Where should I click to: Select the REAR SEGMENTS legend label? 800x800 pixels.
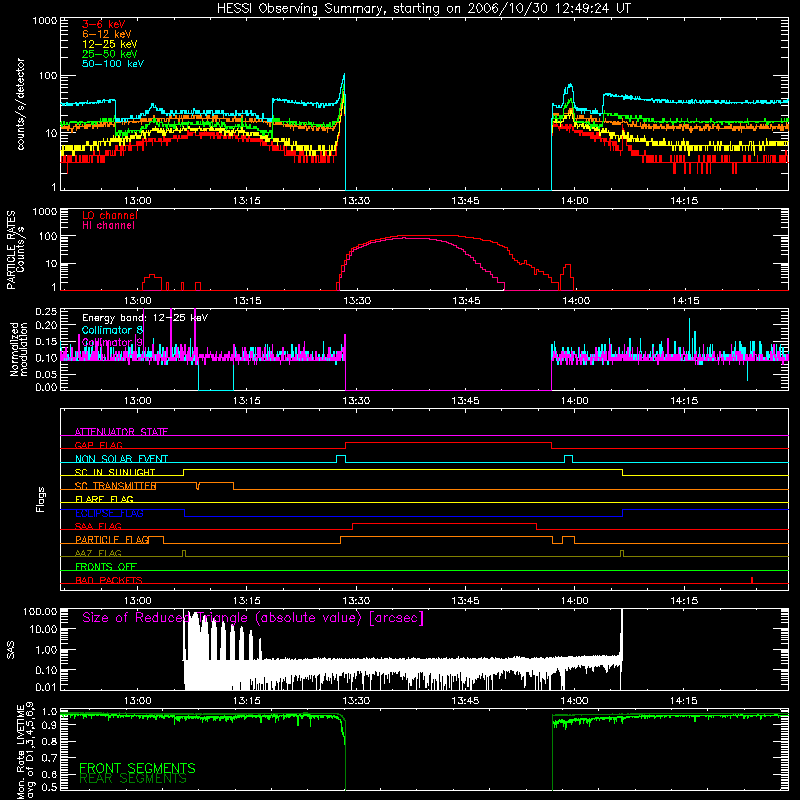tap(133, 779)
